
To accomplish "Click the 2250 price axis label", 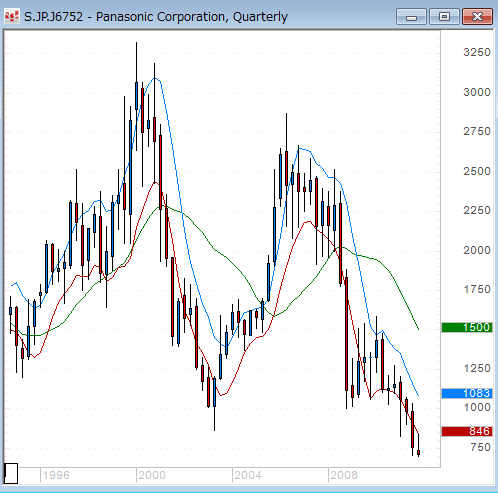I will coord(477,210).
